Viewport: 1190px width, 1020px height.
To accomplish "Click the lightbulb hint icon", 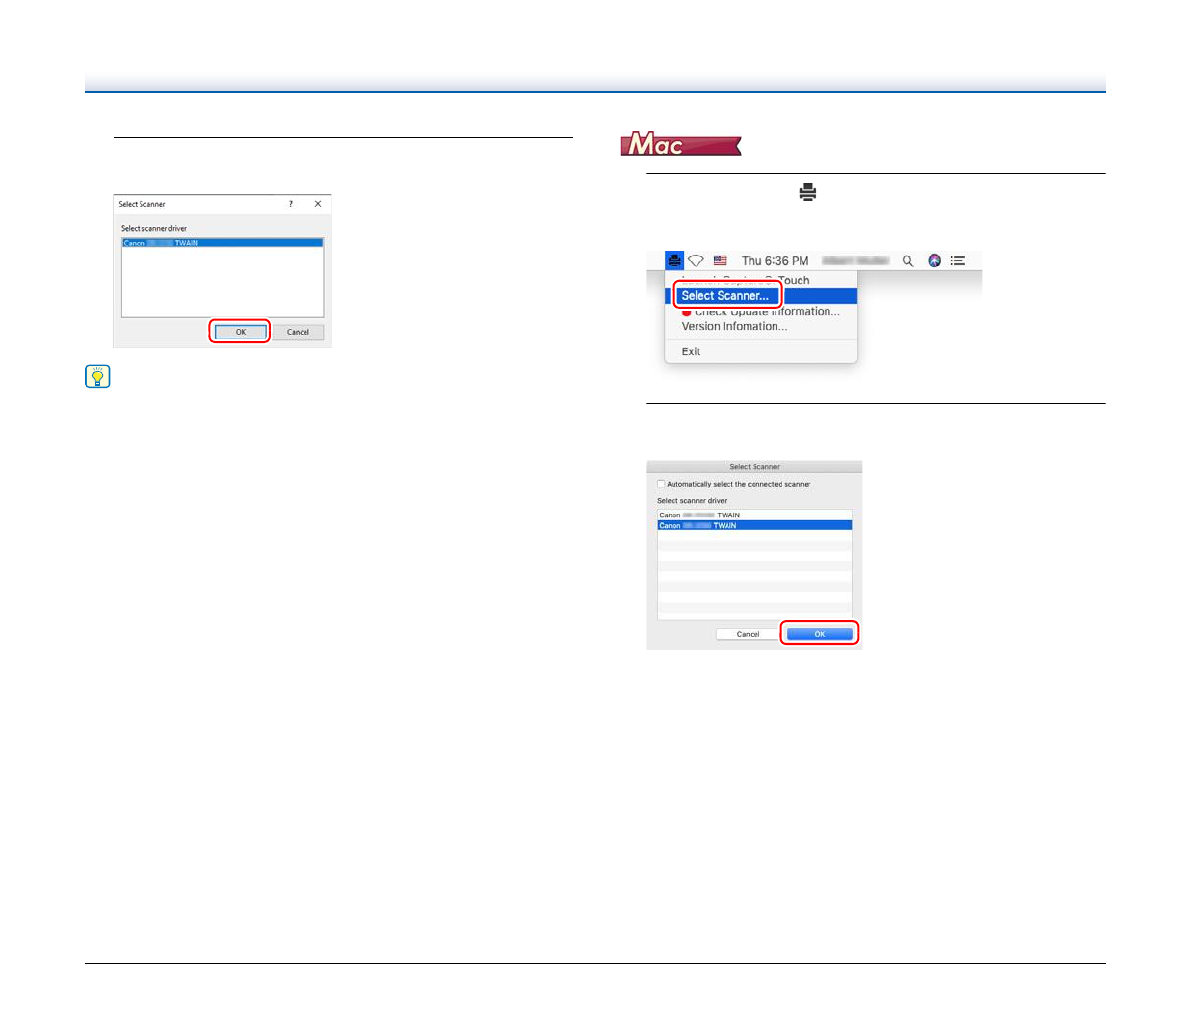I will pyautogui.click(x=98, y=377).
